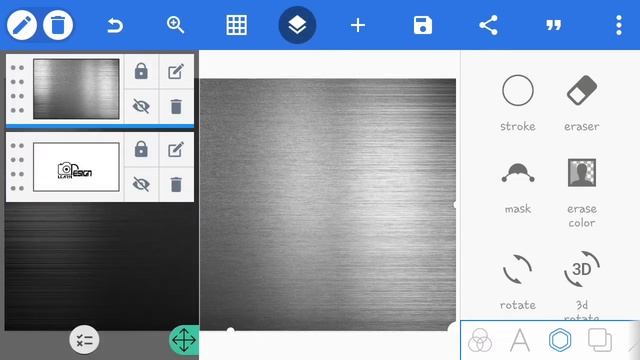Open the mask tool

[x=518, y=173]
